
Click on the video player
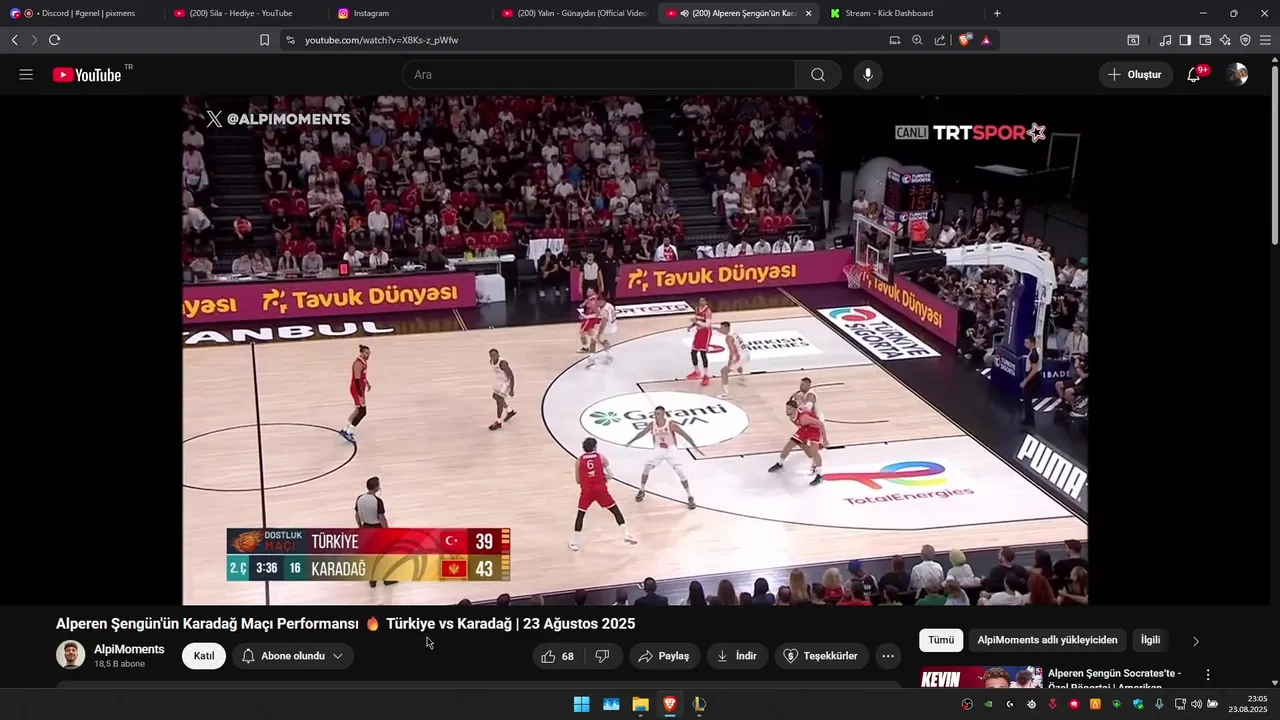pos(634,350)
